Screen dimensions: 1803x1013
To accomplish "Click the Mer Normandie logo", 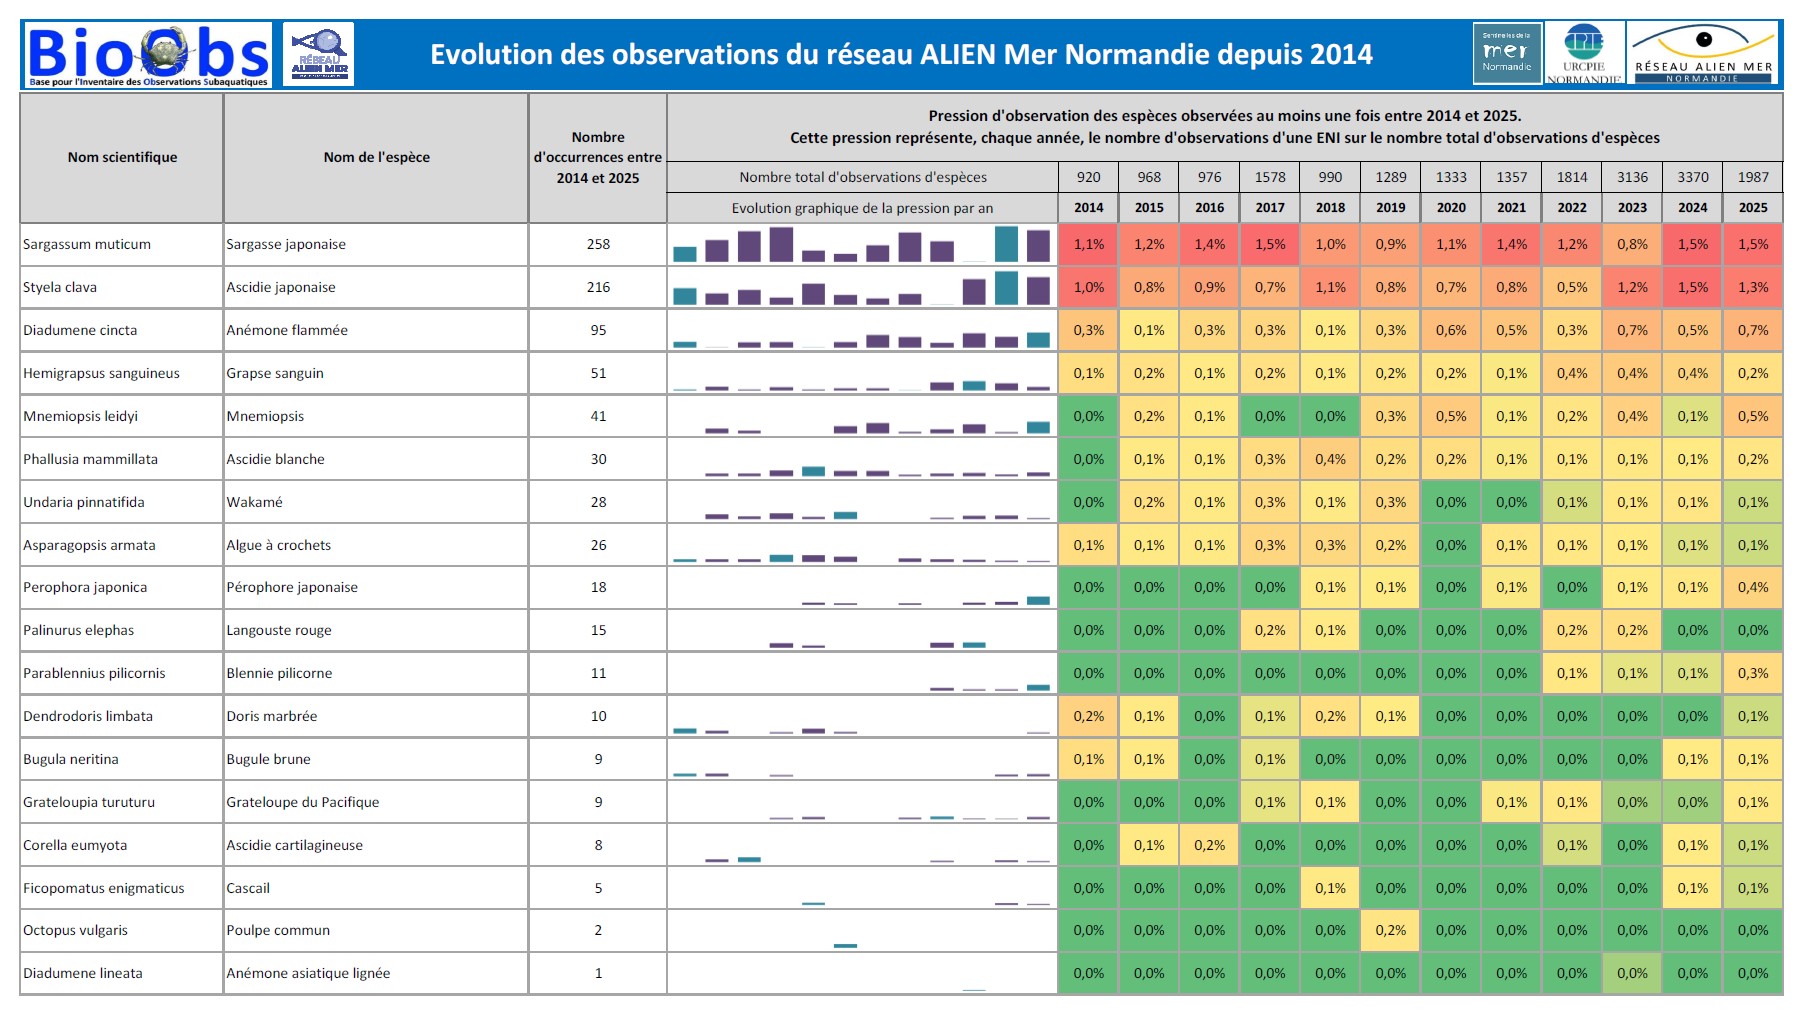I will coord(1506,53).
